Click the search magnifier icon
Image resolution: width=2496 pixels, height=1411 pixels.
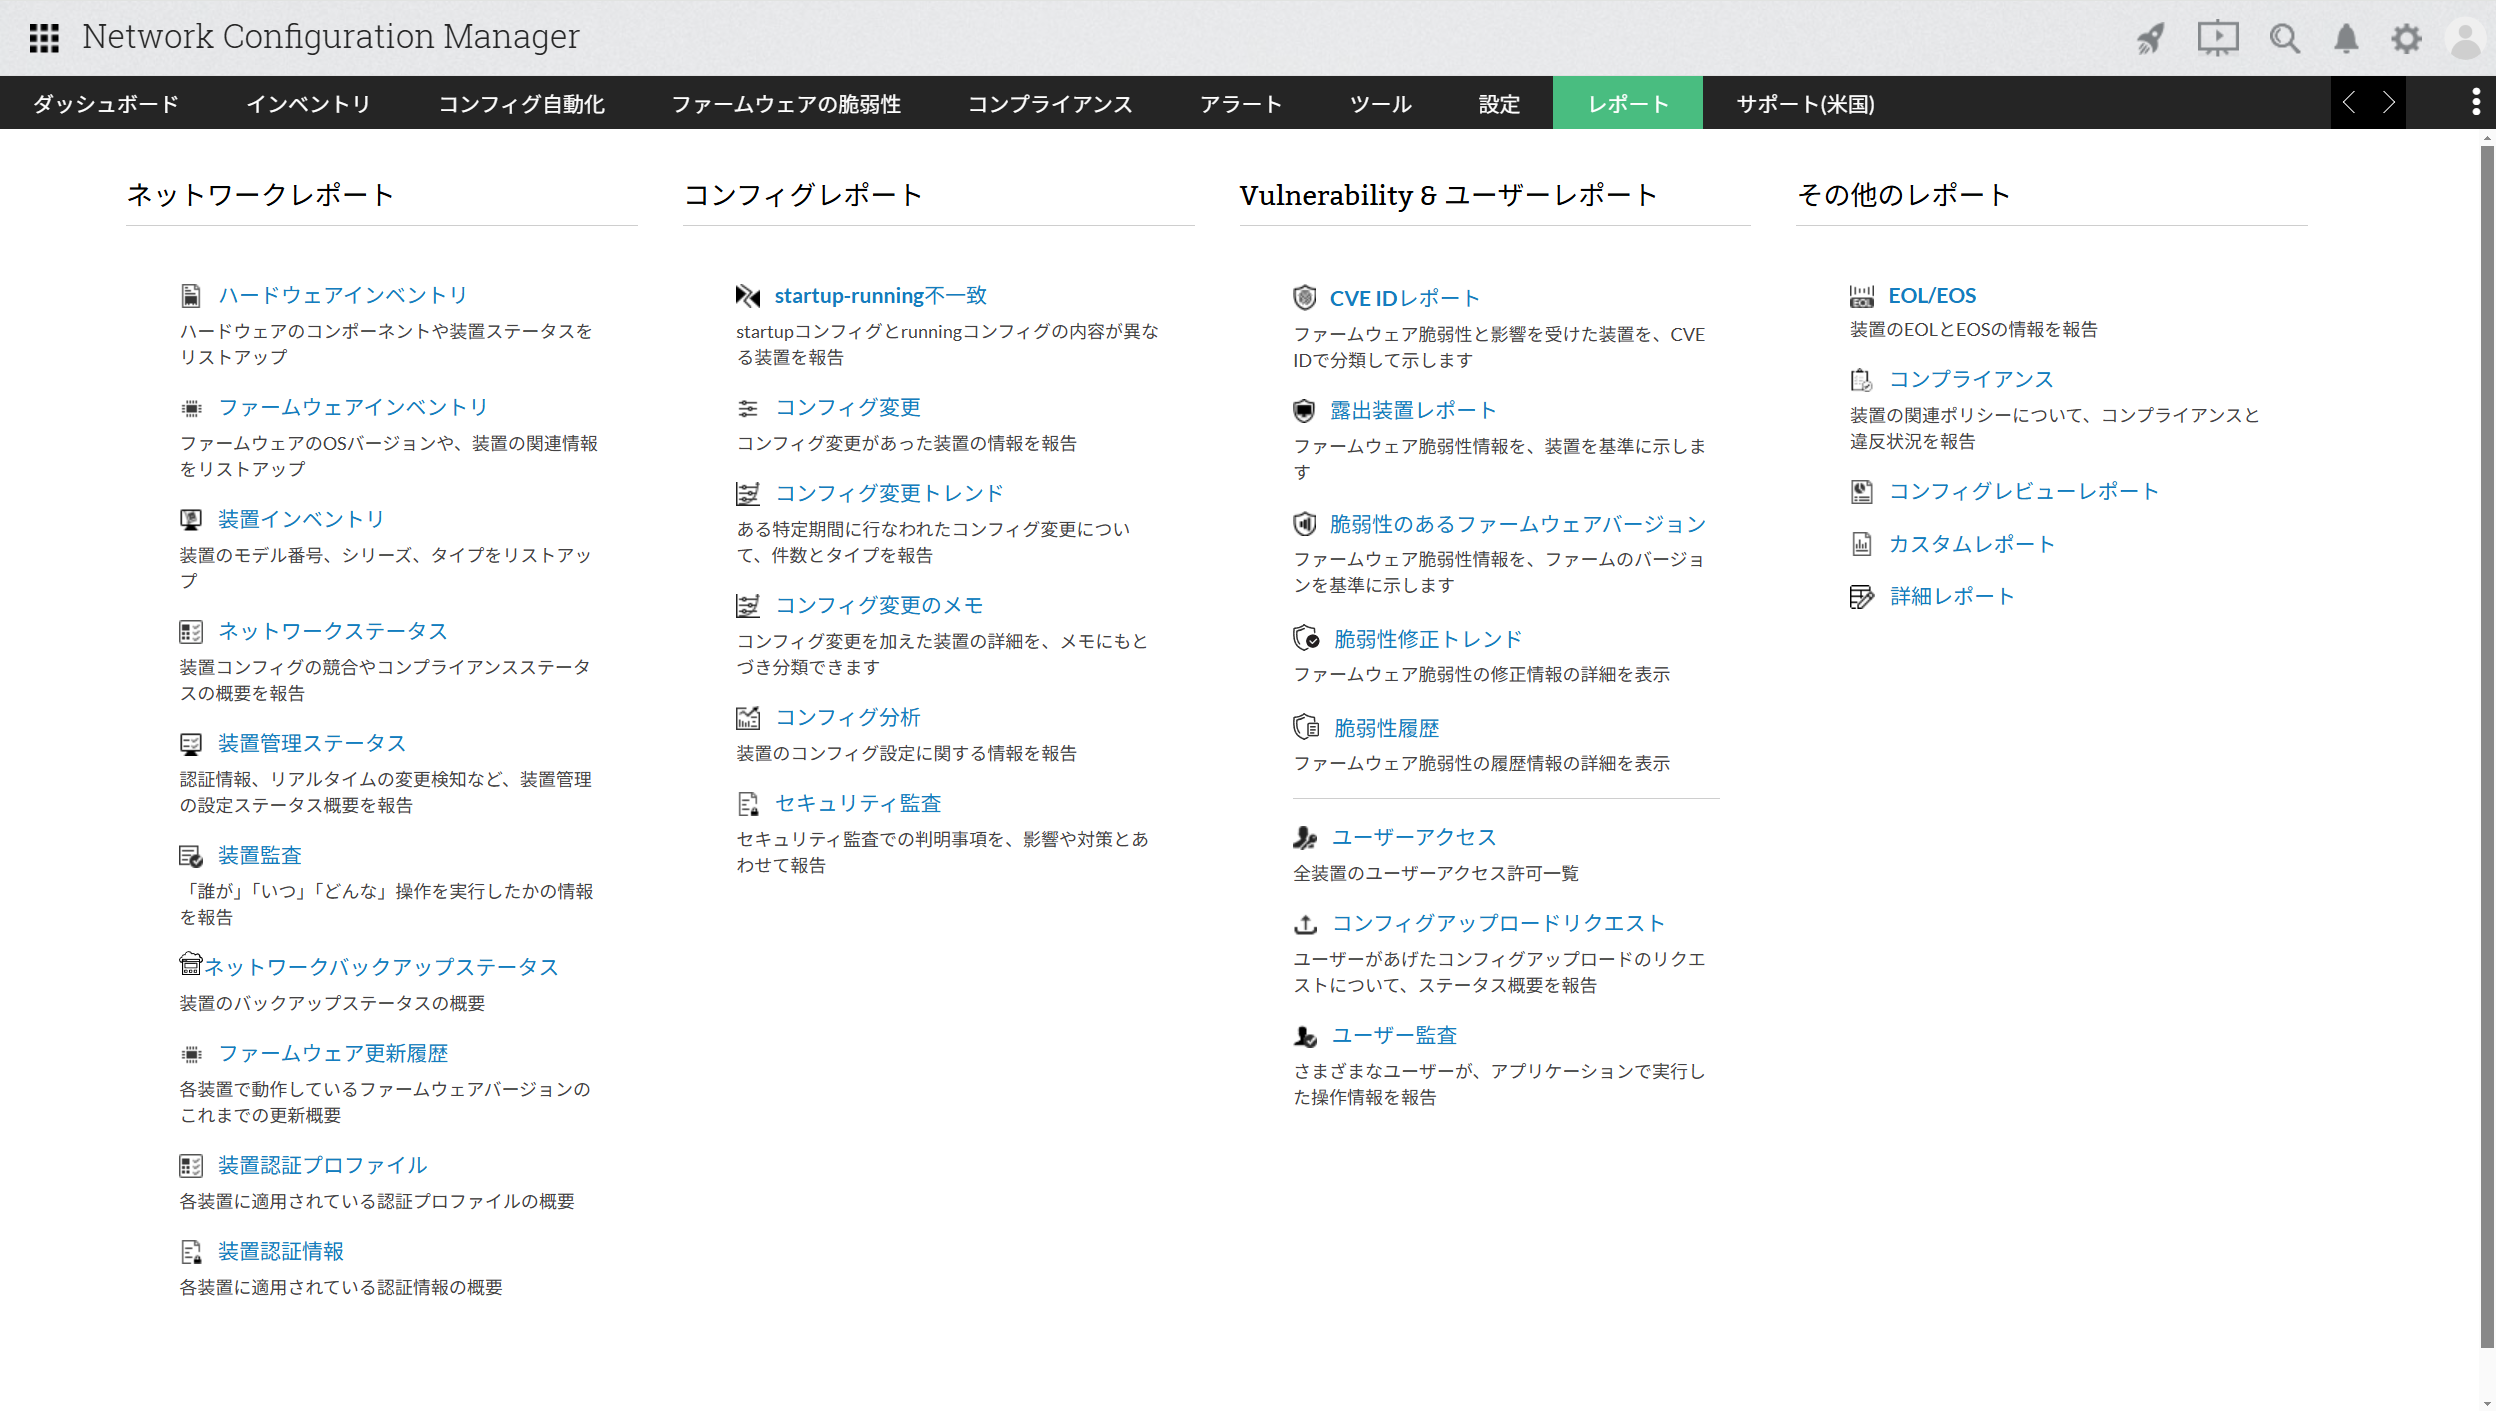pos(2284,38)
